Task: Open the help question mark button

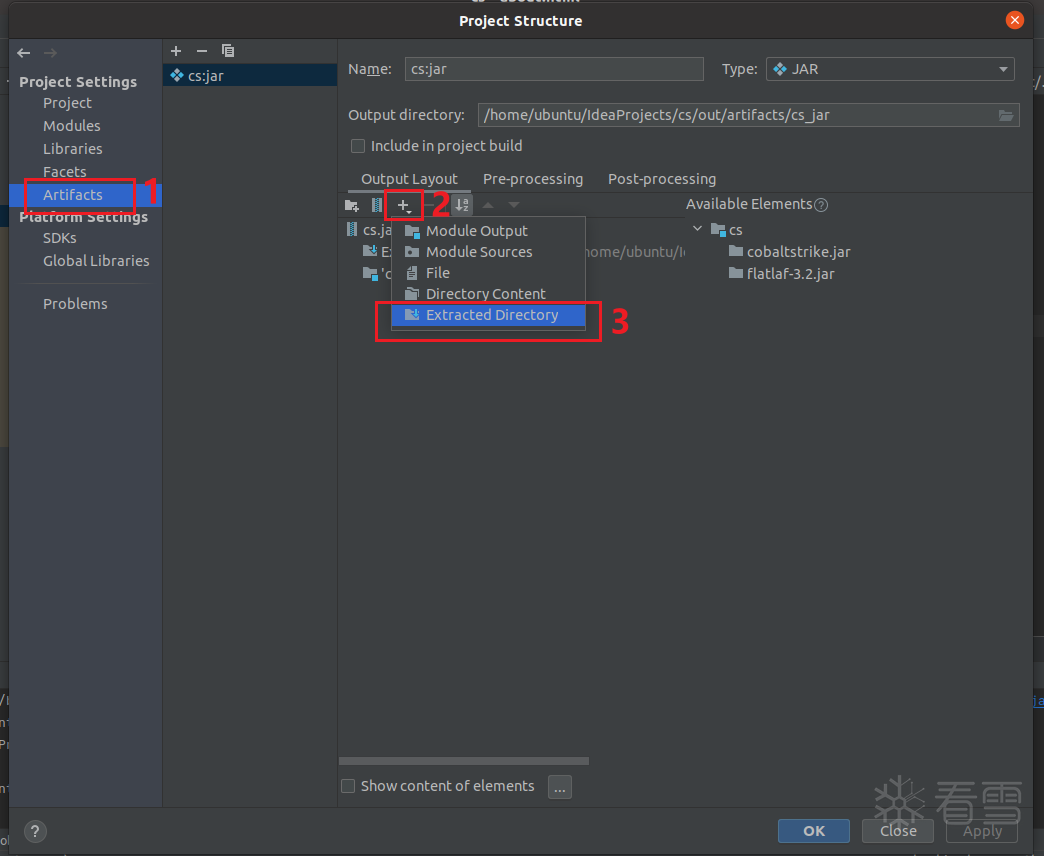Action: [35, 831]
